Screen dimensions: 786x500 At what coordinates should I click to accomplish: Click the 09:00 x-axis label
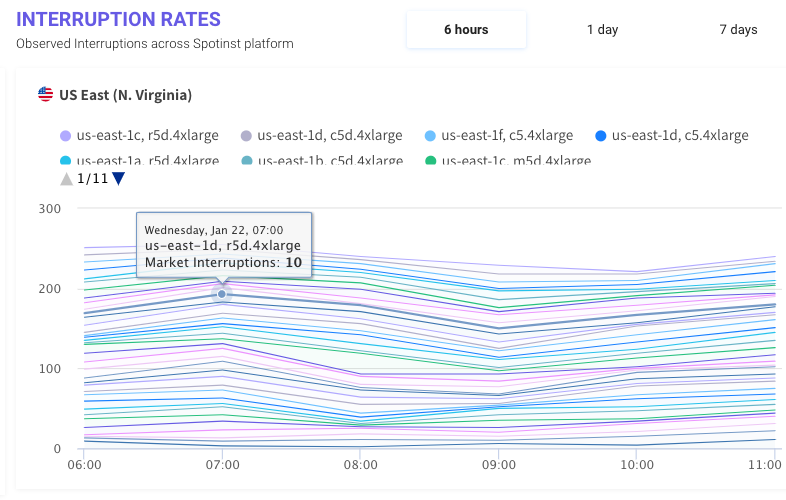point(498,465)
